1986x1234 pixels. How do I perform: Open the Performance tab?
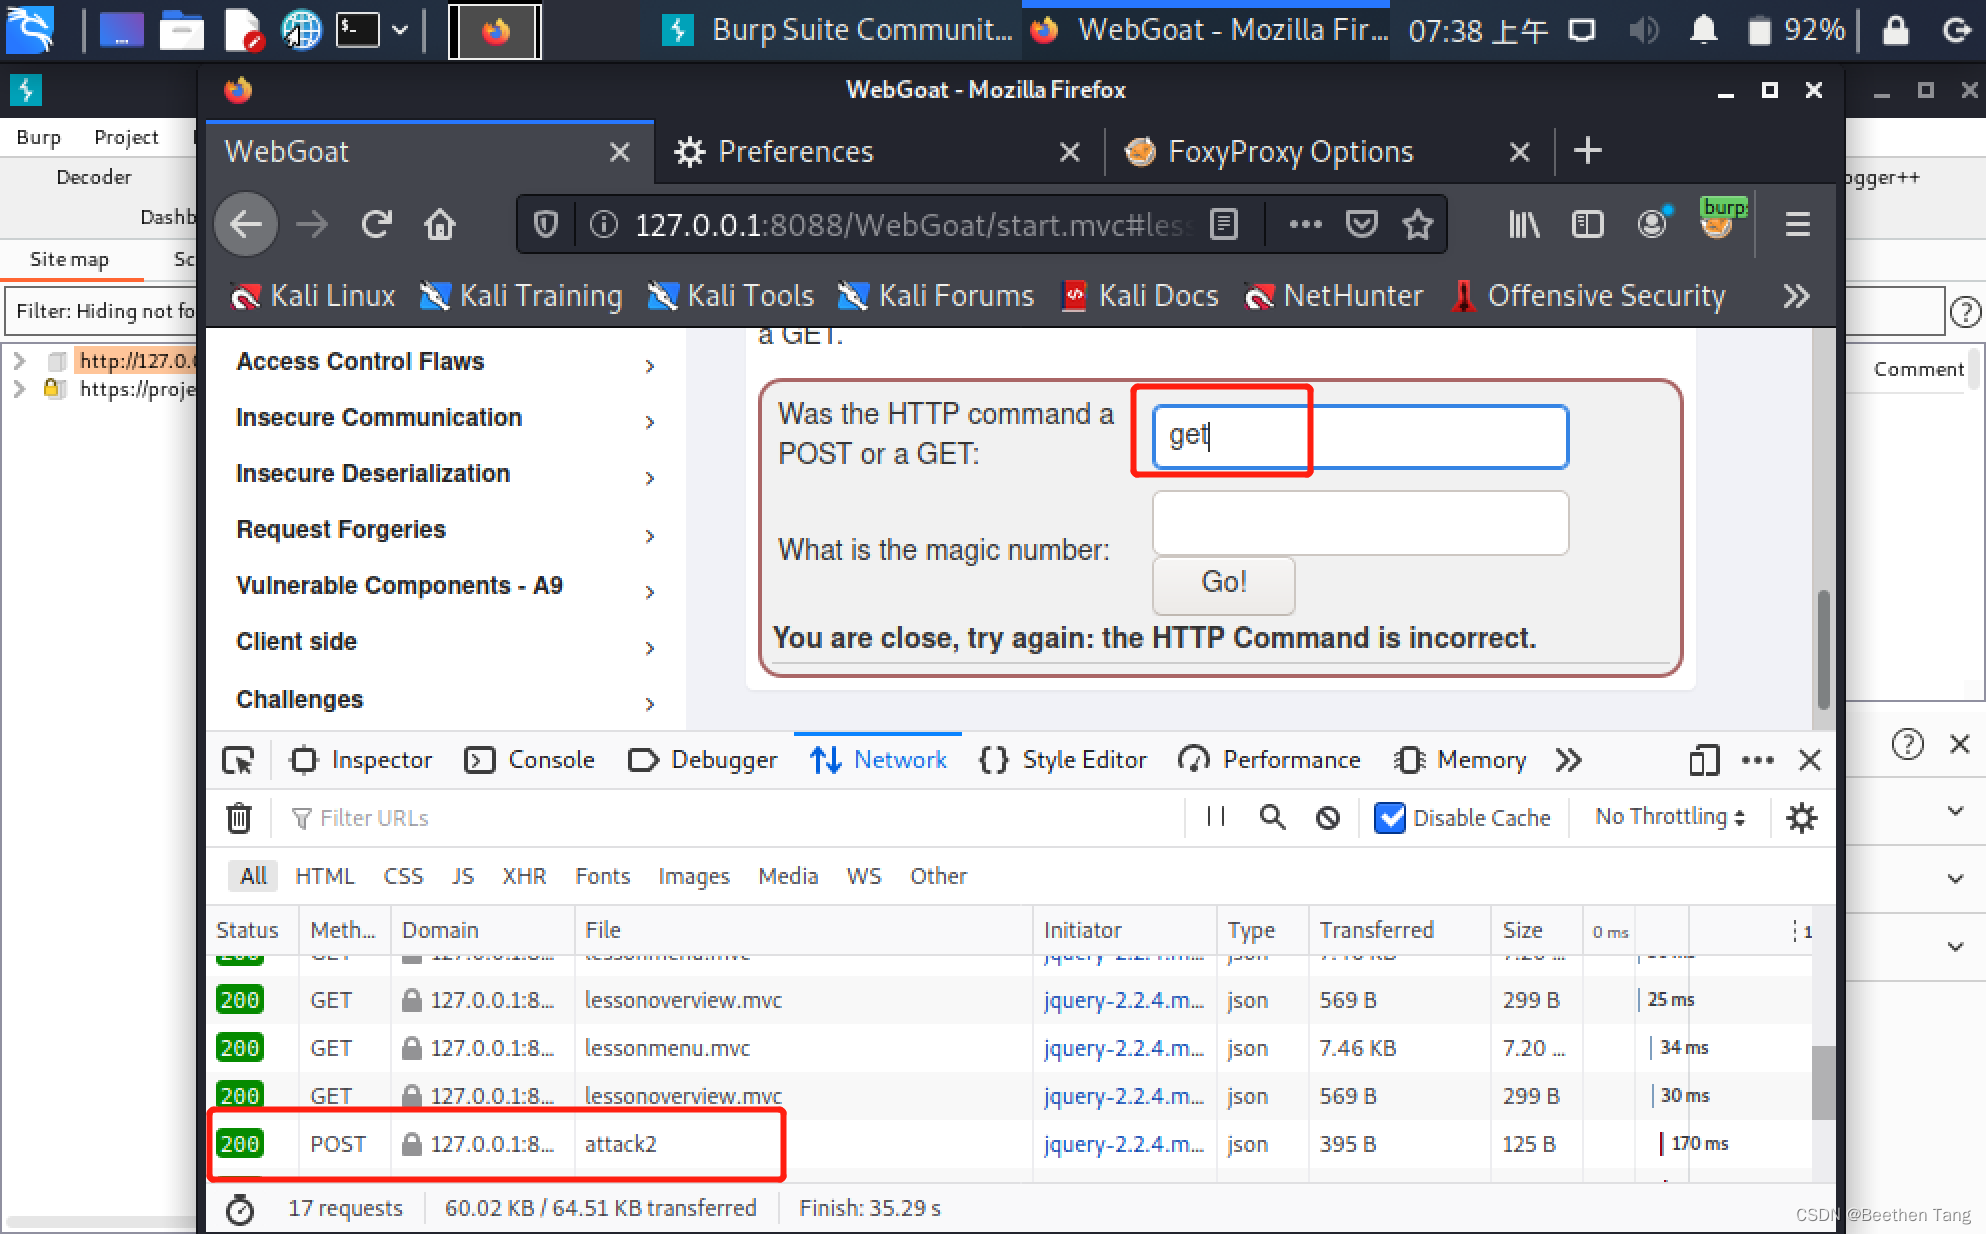pos(1269,760)
